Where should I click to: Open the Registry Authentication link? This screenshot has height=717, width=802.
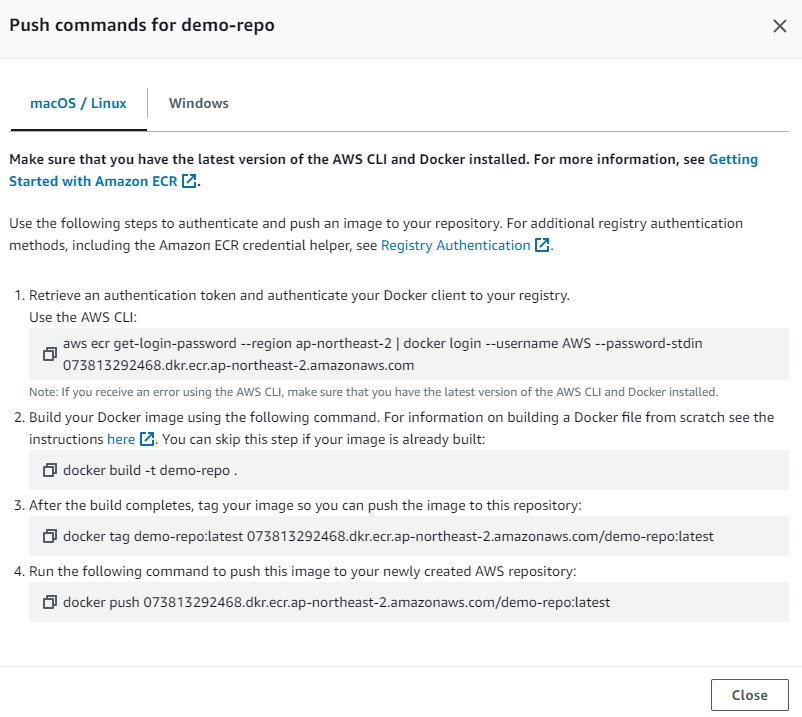[455, 245]
